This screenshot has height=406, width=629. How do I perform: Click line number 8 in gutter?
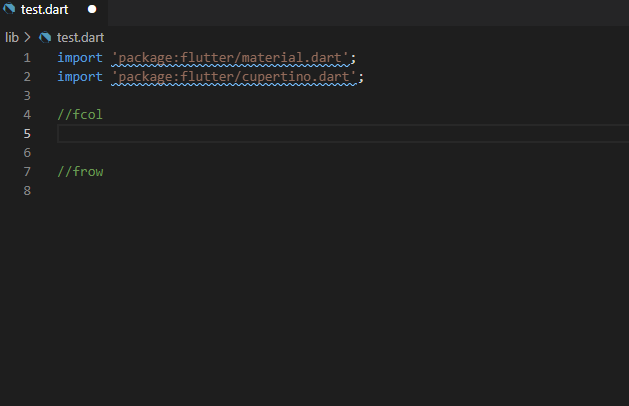(27, 191)
